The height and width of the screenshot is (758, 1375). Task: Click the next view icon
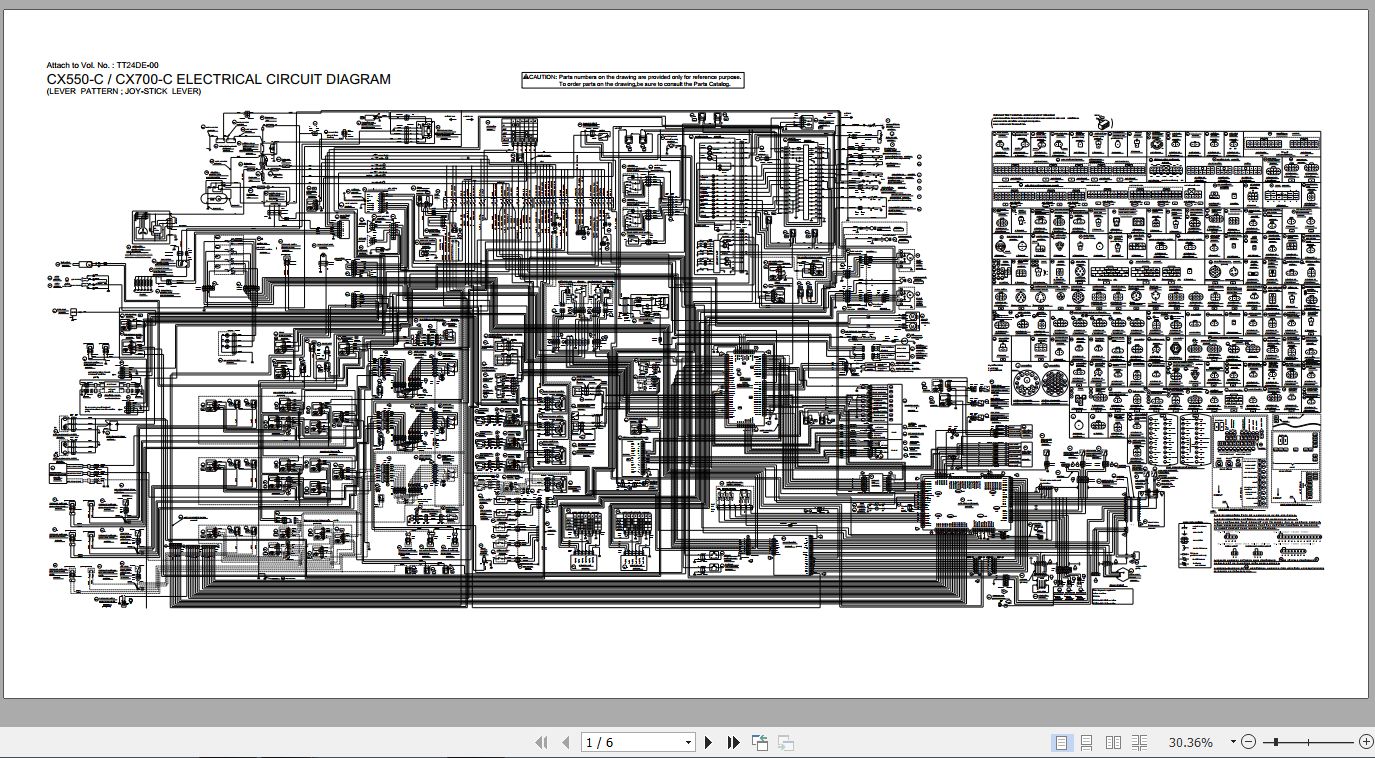coord(786,742)
